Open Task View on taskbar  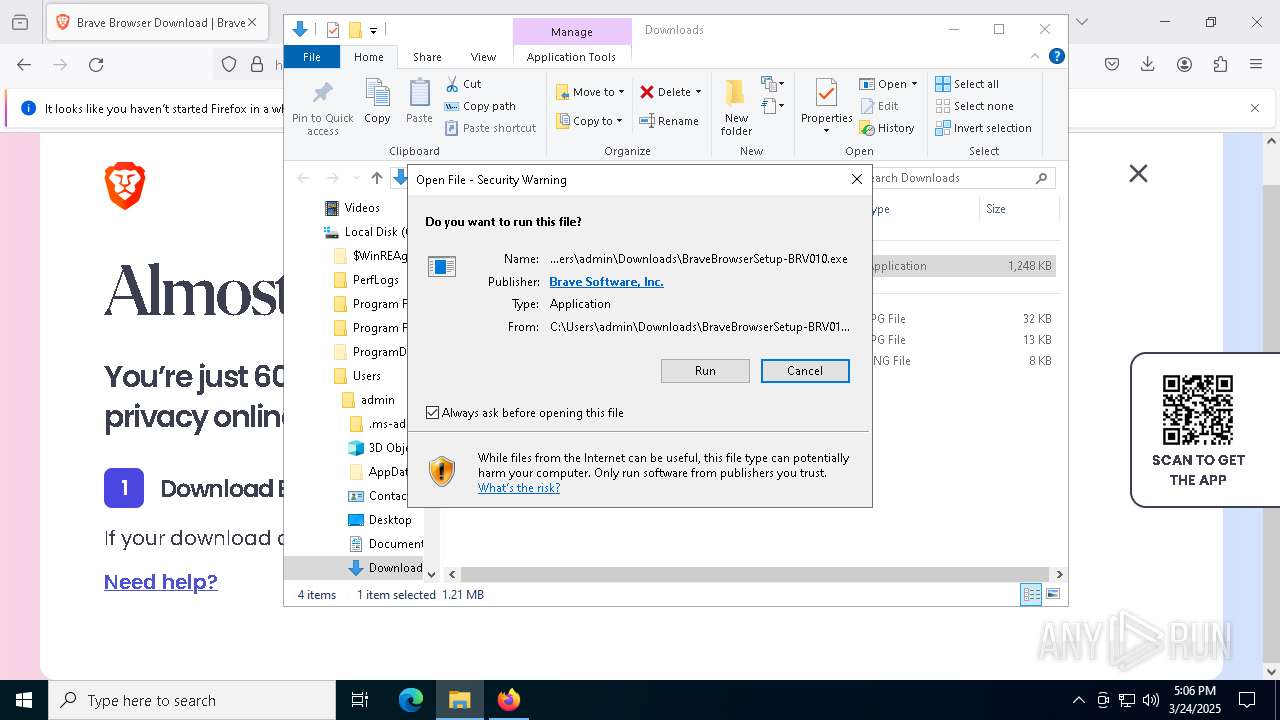pos(360,700)
